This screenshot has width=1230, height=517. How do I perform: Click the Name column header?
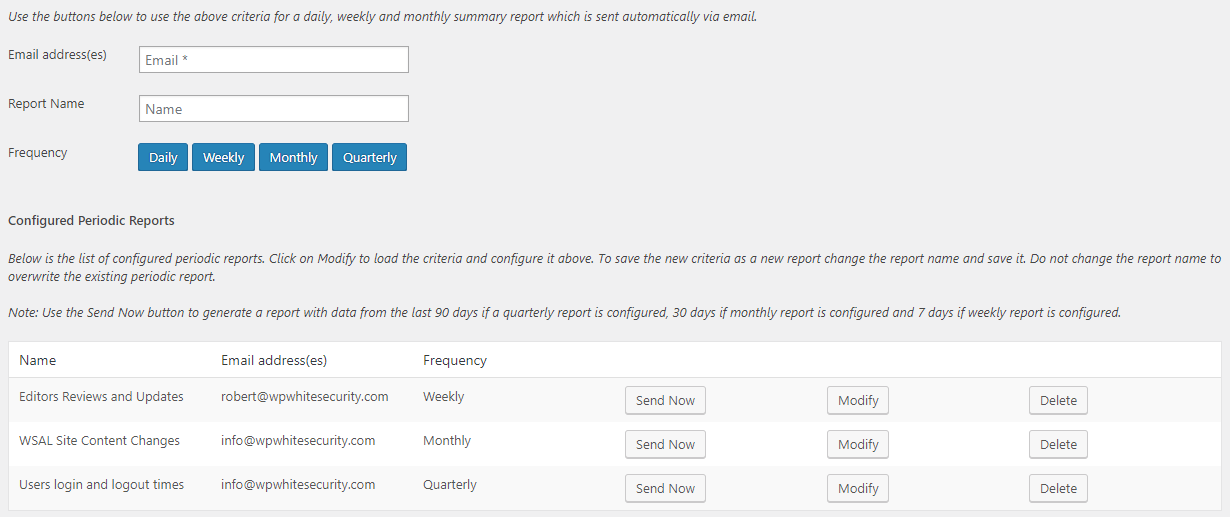tap(38, 360)
